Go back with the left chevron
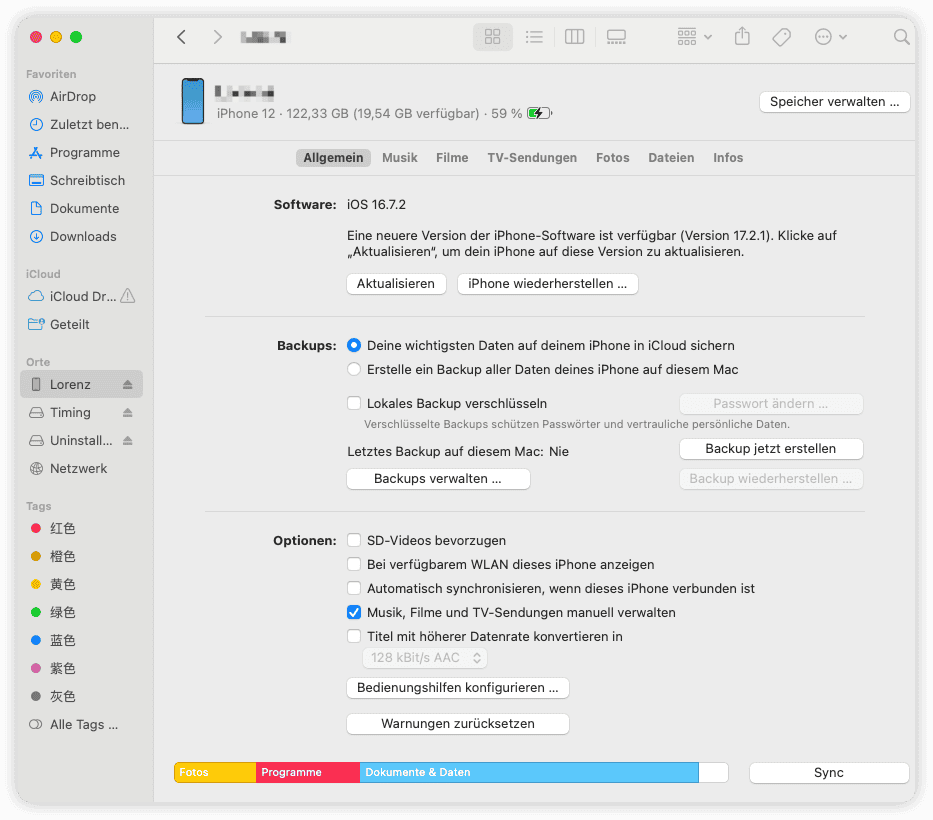This screenshot has width=933, height=820. pyautogui.click(x=181, y=37)
